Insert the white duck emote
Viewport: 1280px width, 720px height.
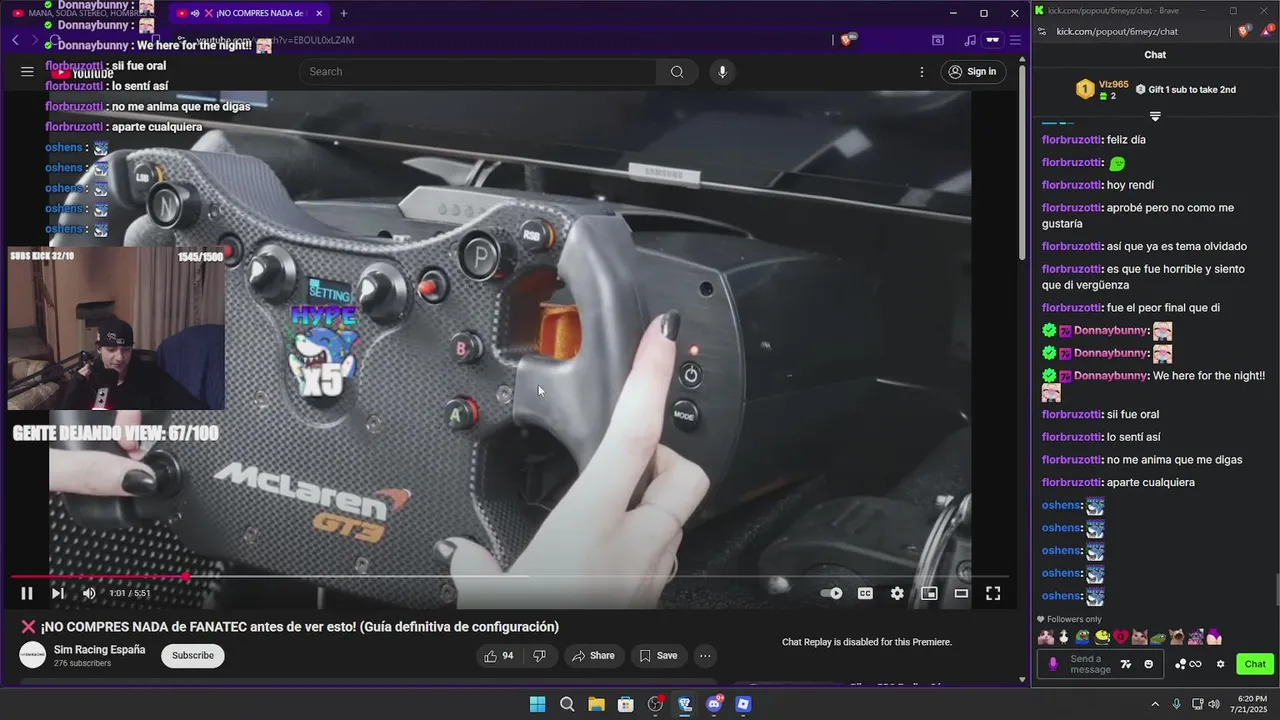pyautogui.click(x=1064, y=637)
